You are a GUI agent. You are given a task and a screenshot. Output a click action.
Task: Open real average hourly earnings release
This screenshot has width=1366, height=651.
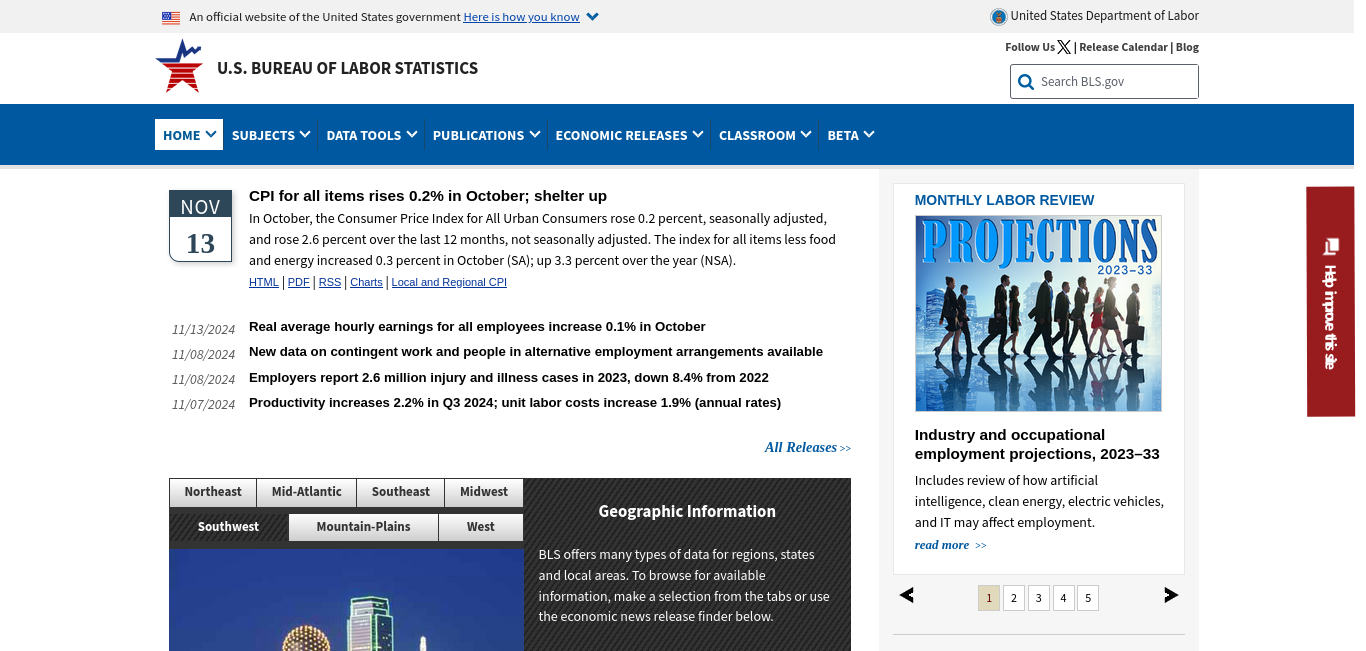[x=477, y=327]
